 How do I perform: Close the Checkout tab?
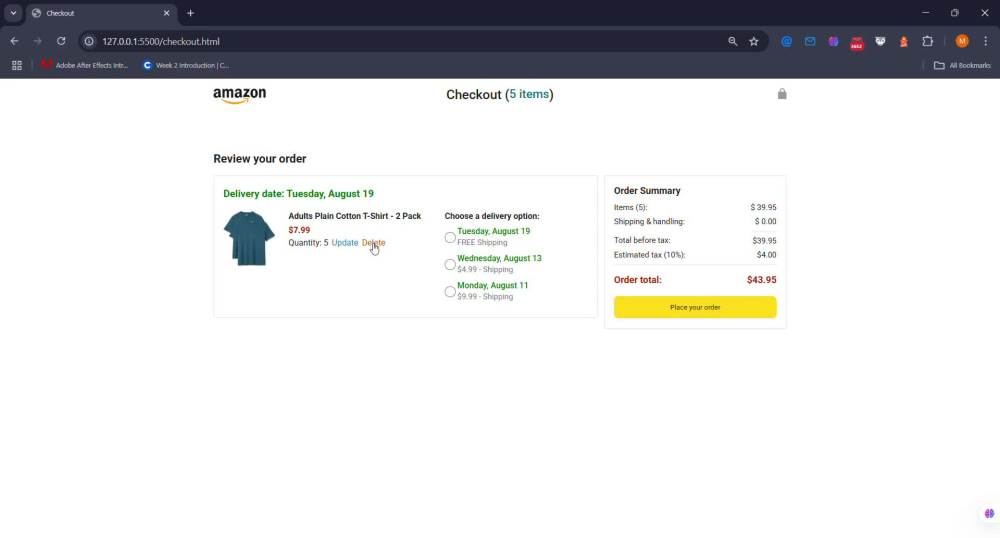166,13
